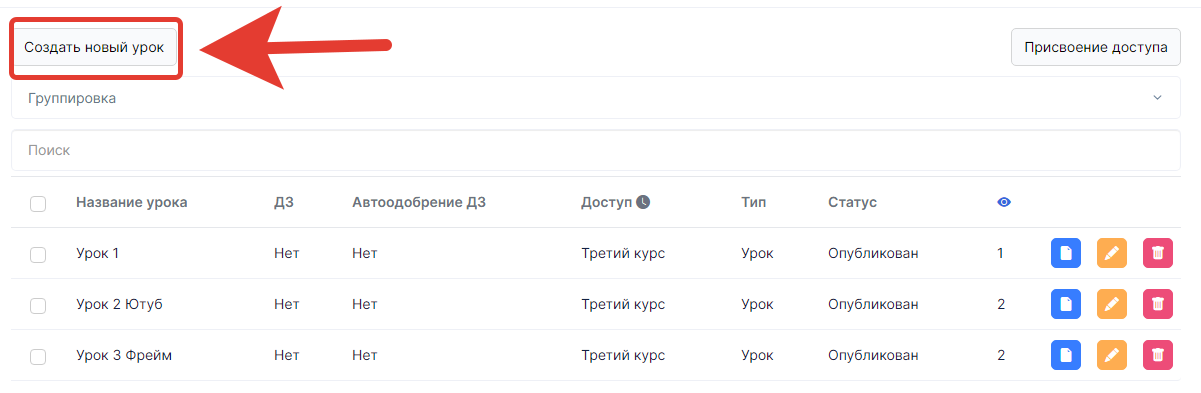The width and height of the screenshot is (1201, 393).
Task: Delete Урок 3 Фрейм with the trash icon
Action: coord(1157,355)
